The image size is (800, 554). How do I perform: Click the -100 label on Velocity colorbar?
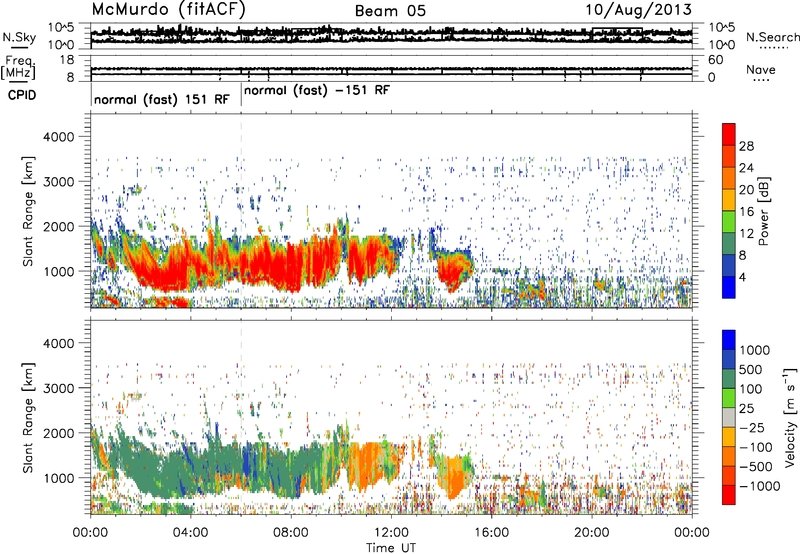pyautogui.click(x=756, y=447)
